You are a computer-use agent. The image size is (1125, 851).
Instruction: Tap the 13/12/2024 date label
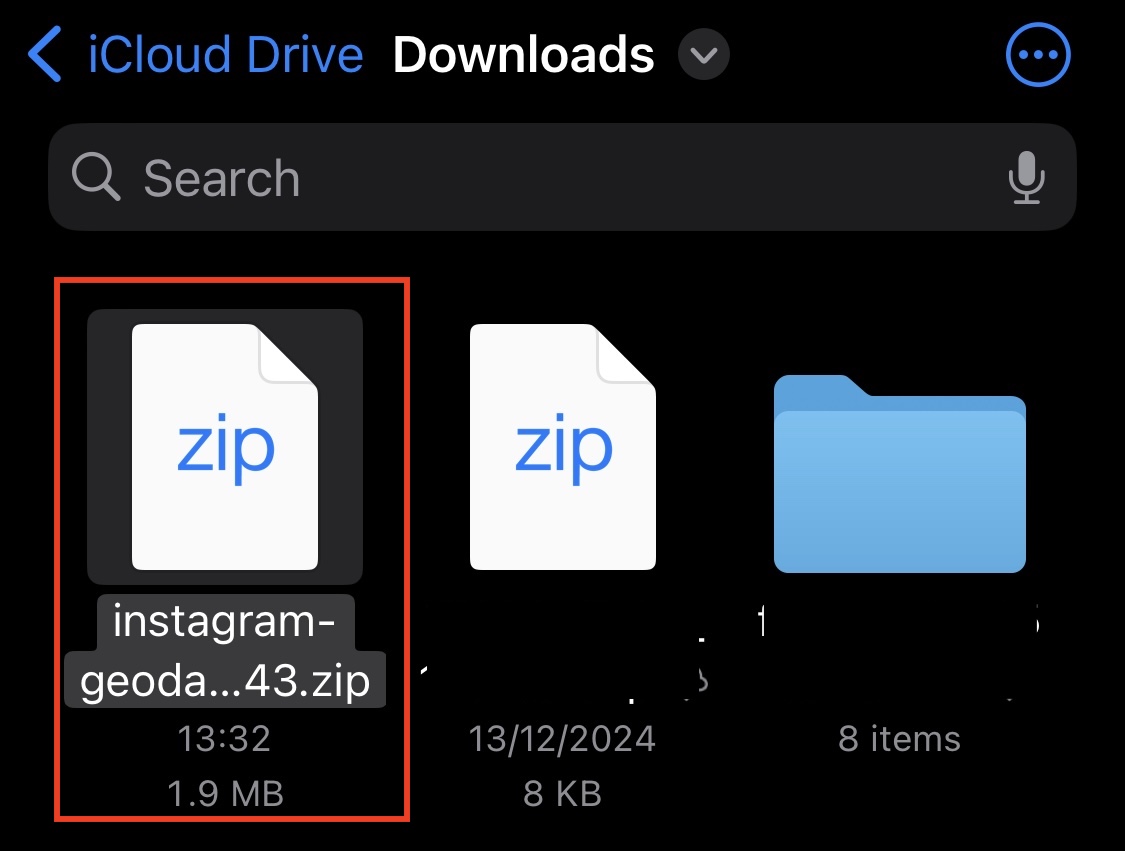[x=562, y=739]
